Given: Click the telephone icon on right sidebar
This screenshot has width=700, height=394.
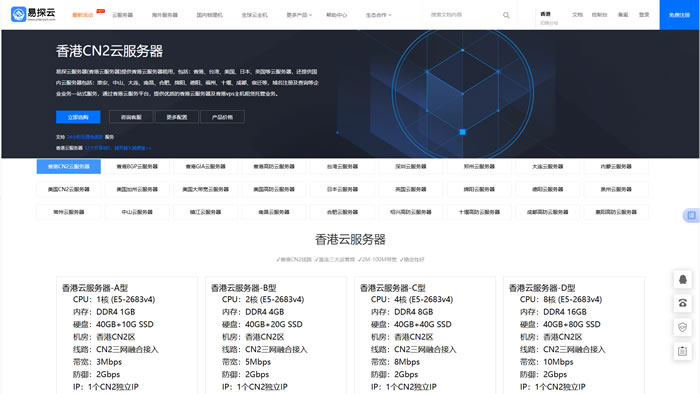Looking at the screenshot, I should [683, 303].
